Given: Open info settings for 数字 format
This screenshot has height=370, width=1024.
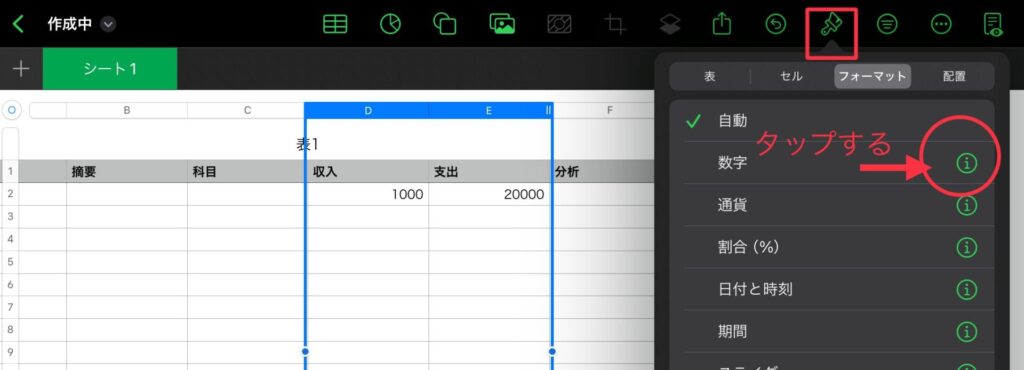Looking at the screenshot, I should (x=967, y=163).
